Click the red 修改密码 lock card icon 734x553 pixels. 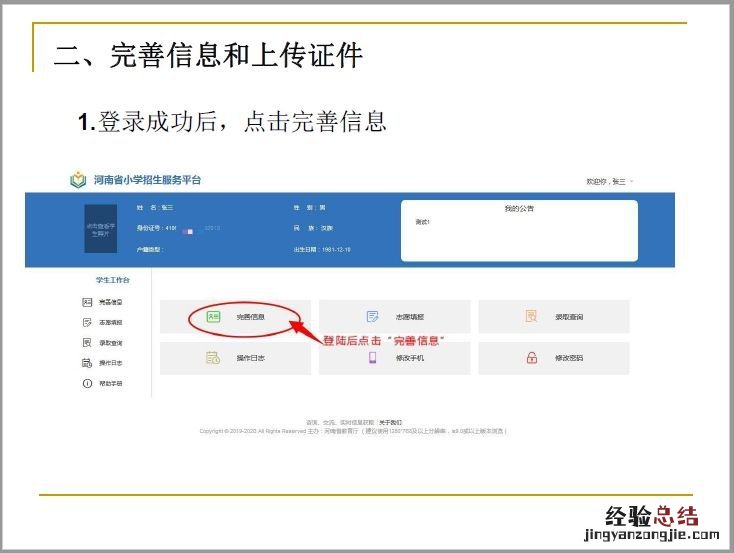532,358
